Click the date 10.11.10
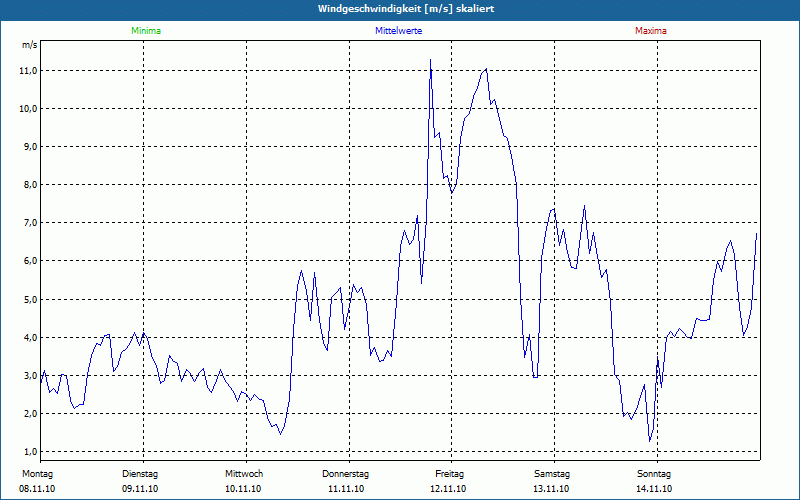This screenshot has height=500, width=800. pyautogui.click(x=243, y=489)
